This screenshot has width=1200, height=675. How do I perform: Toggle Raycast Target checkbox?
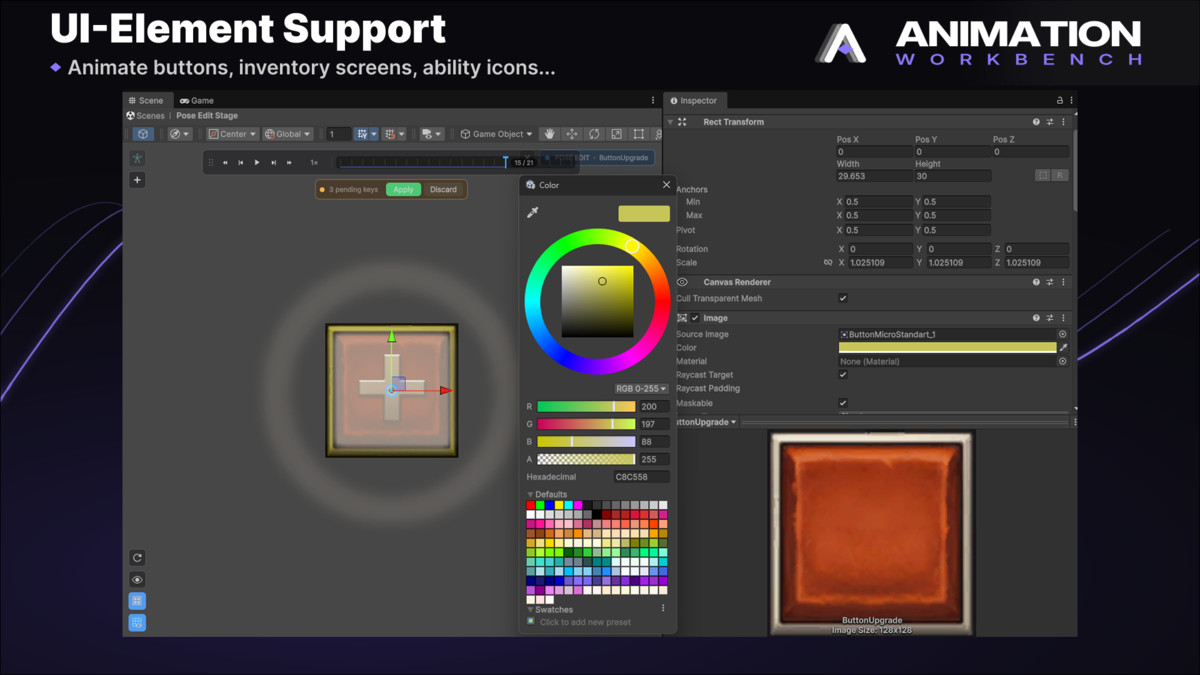coord(843,375)
